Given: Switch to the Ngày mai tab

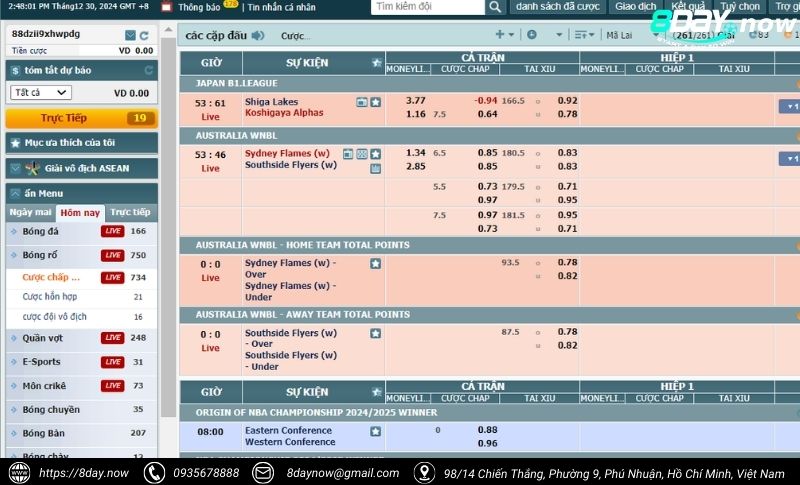Looking at the screenshot, I should point(30,212).
